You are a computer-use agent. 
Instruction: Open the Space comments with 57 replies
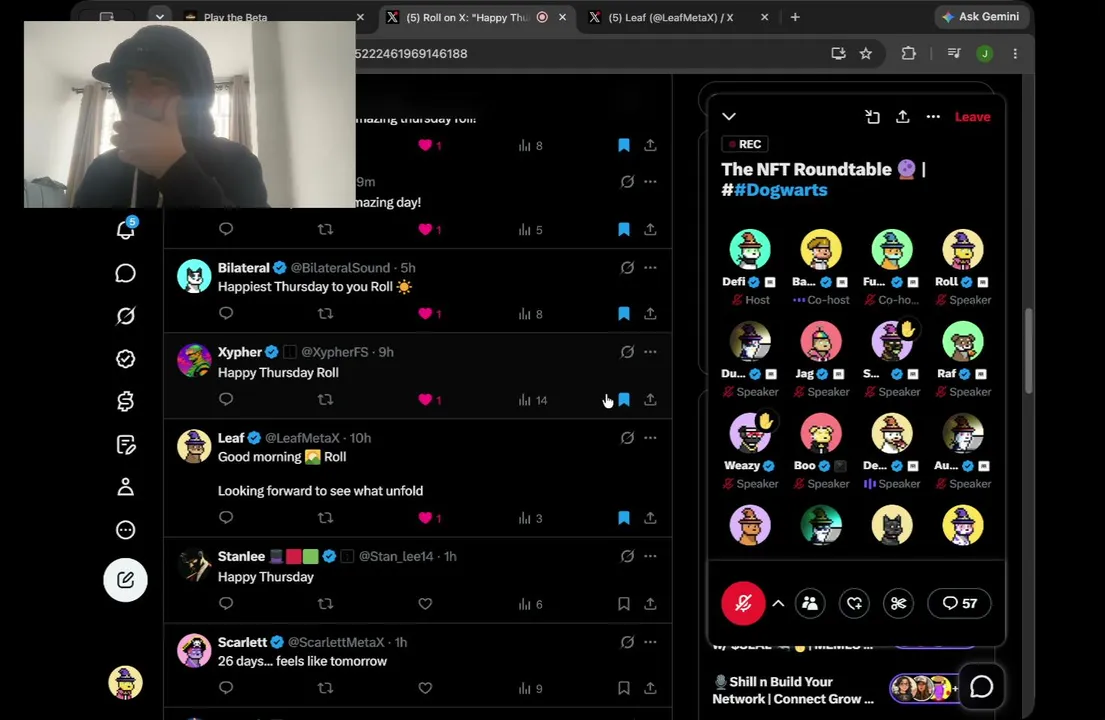(x=959, y=603)
